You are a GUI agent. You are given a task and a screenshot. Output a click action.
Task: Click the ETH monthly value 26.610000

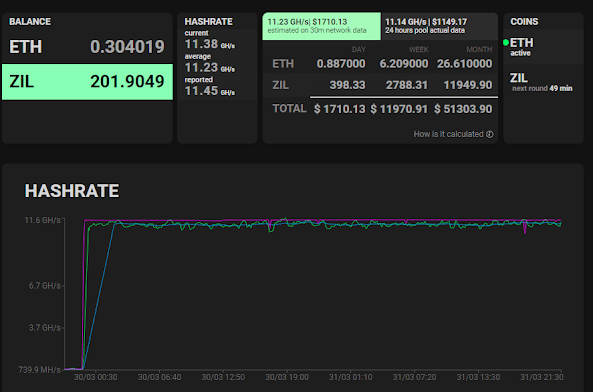(x=465, y=64)
